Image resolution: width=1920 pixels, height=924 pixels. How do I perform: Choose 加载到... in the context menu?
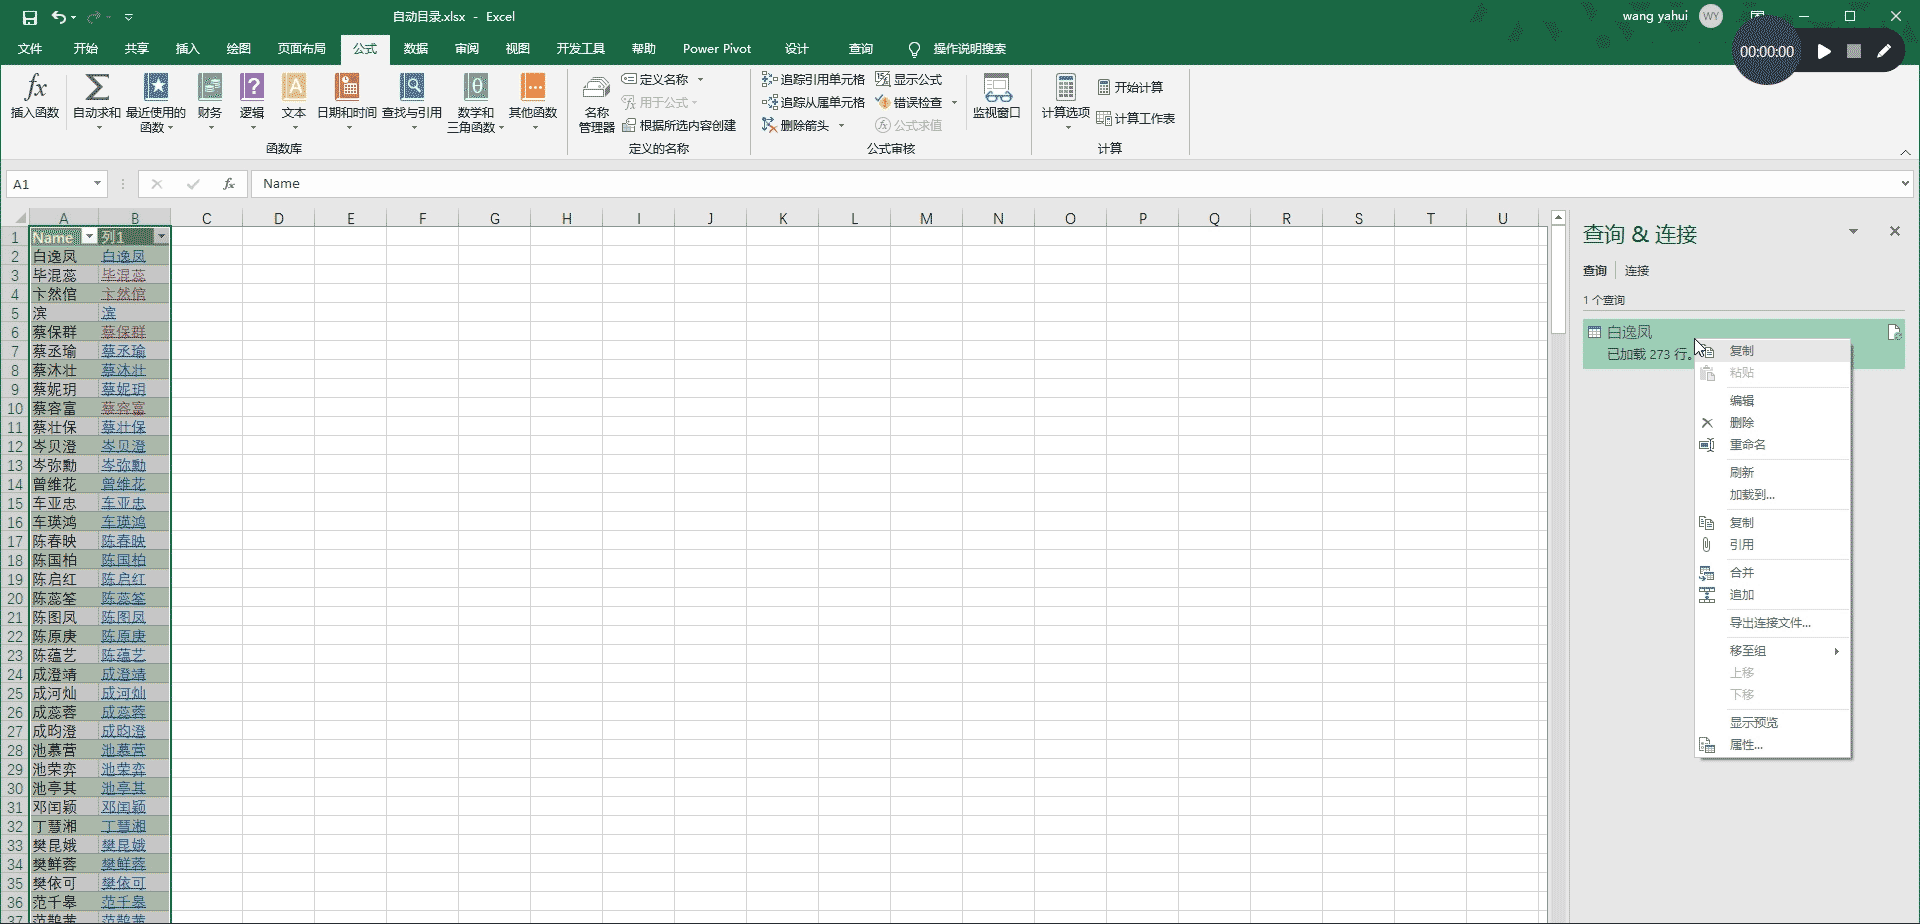[x=1773, y=495]
